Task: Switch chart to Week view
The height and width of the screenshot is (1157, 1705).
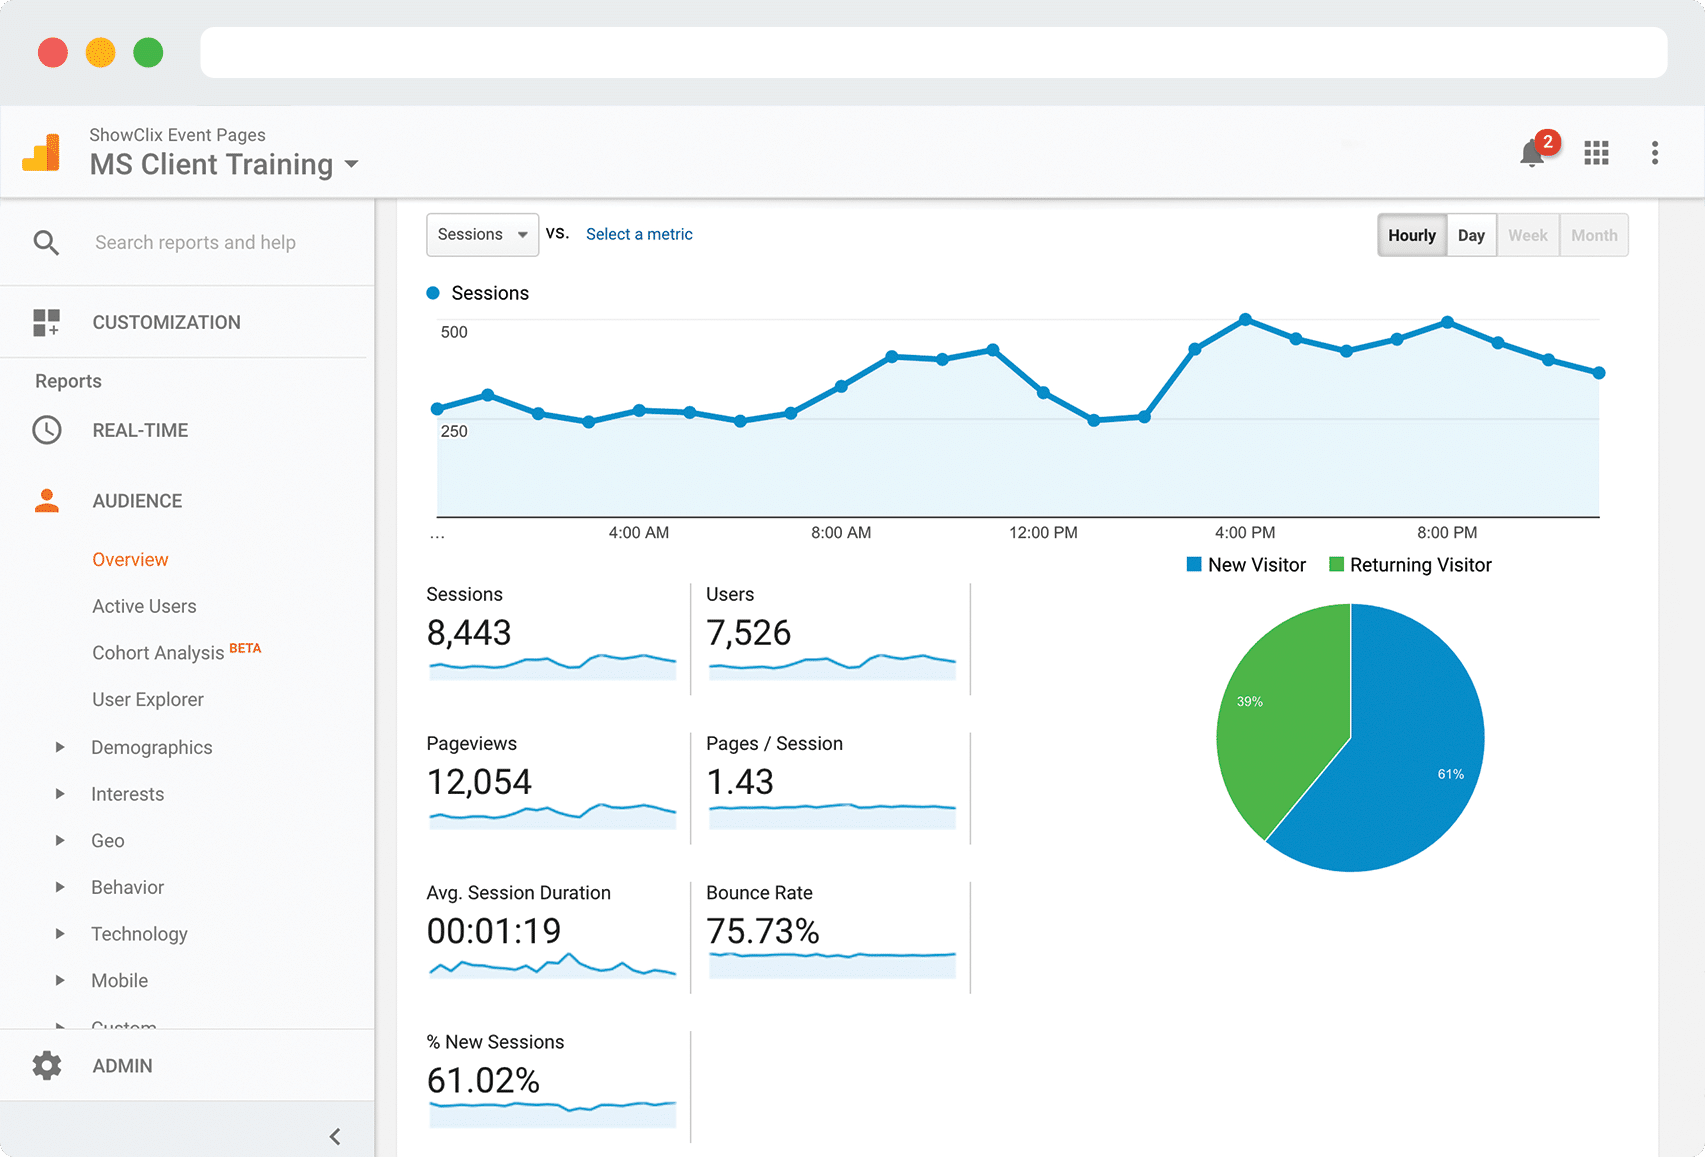Action: coord(1528,235)
